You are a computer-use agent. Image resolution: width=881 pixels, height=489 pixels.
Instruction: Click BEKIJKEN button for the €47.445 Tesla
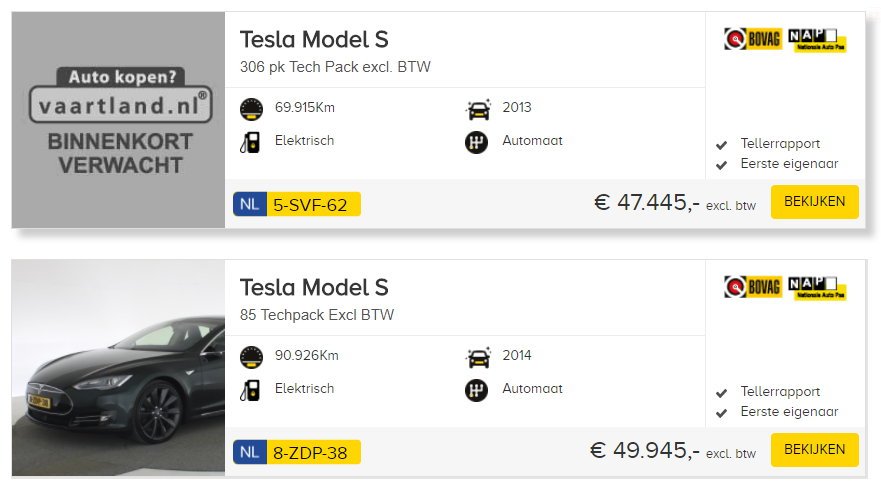click(x=815, y=202)
